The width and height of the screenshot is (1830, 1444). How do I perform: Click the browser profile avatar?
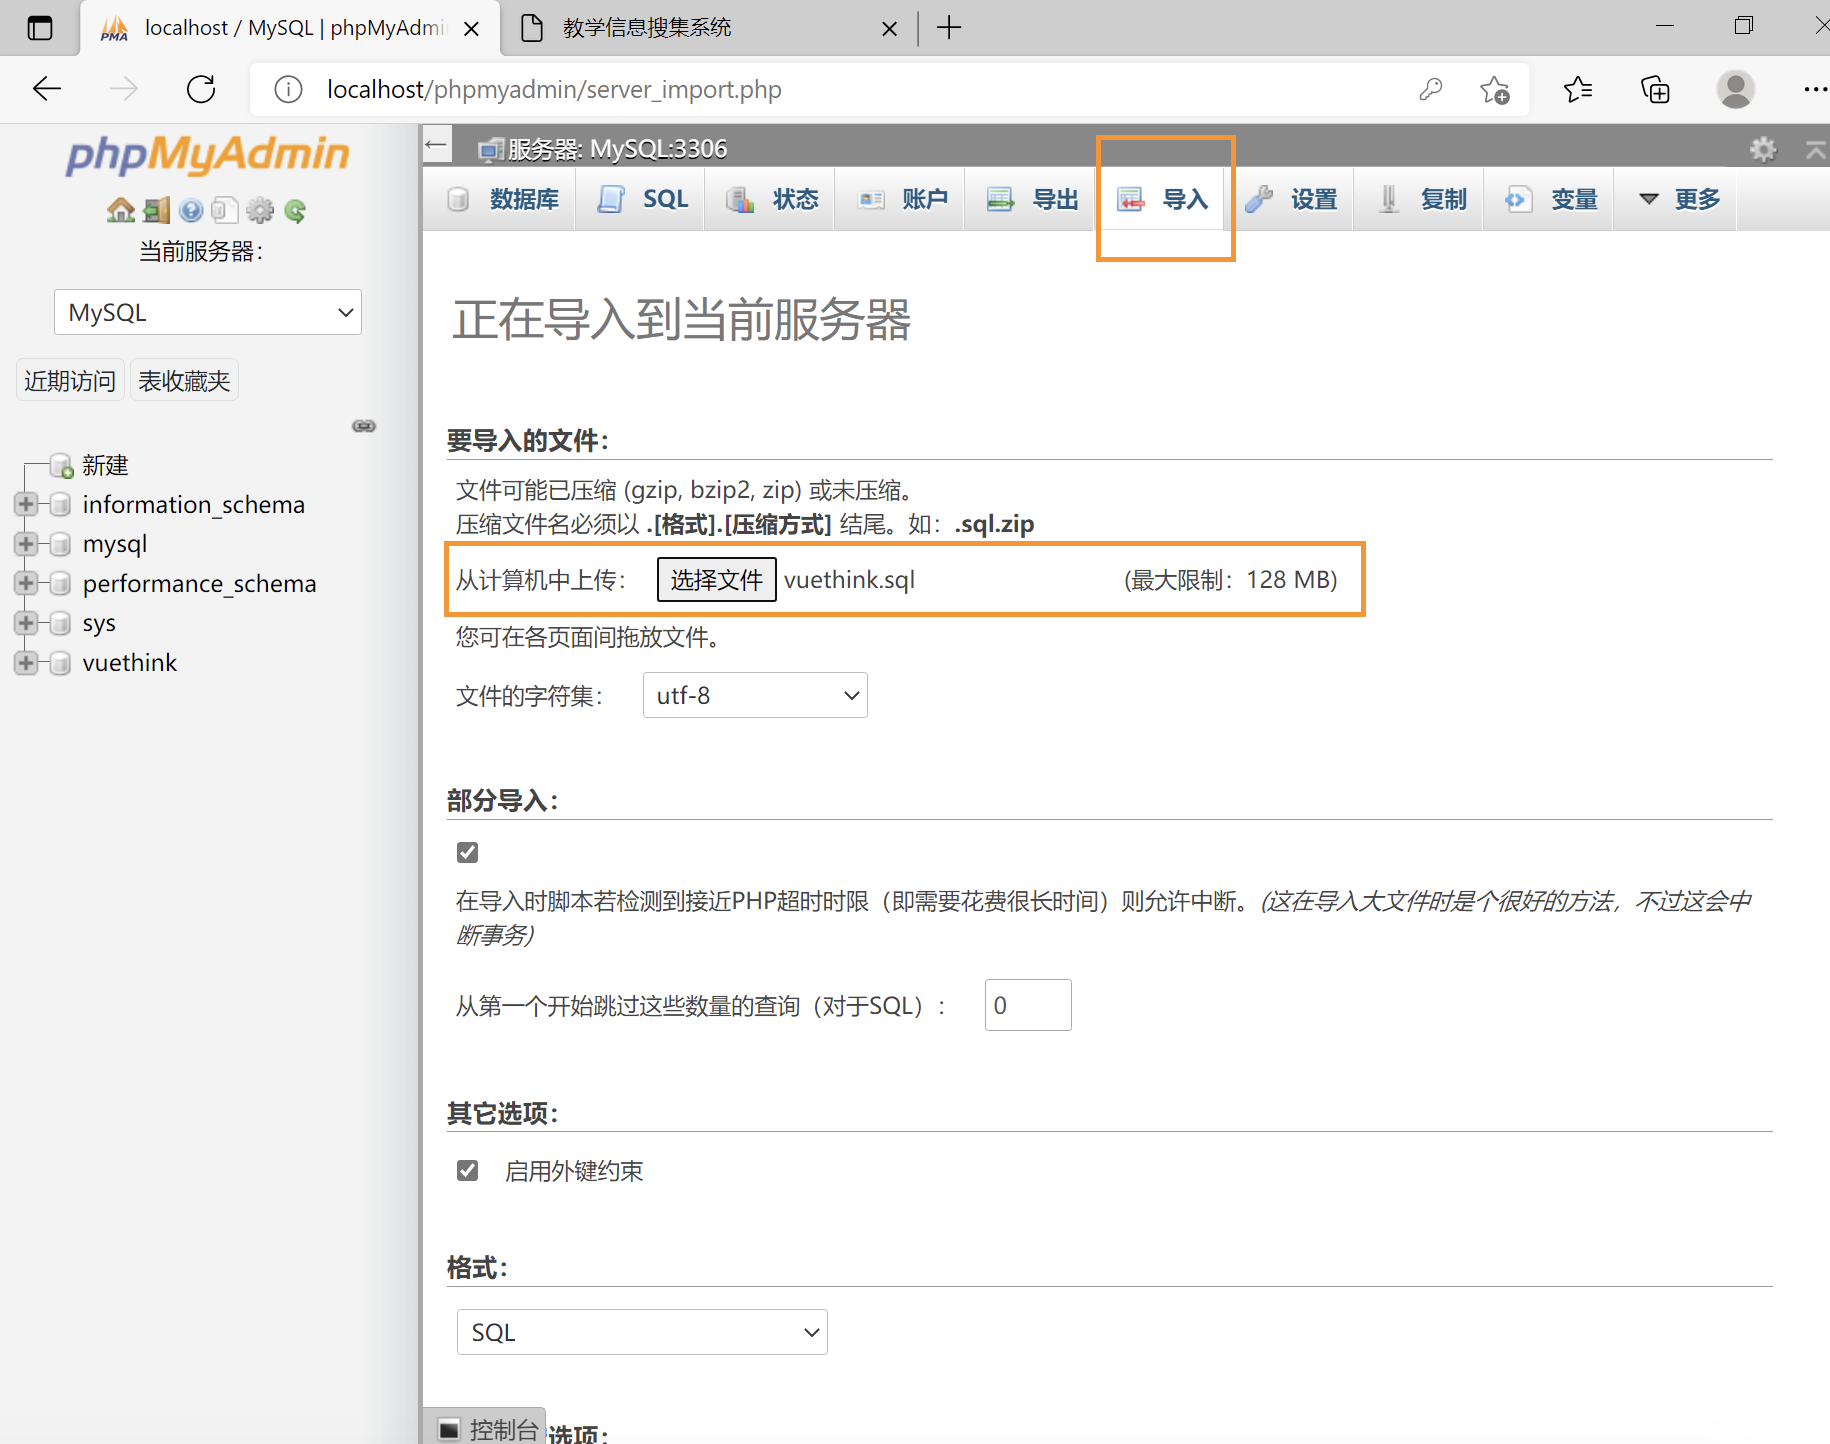(1735, 89)
